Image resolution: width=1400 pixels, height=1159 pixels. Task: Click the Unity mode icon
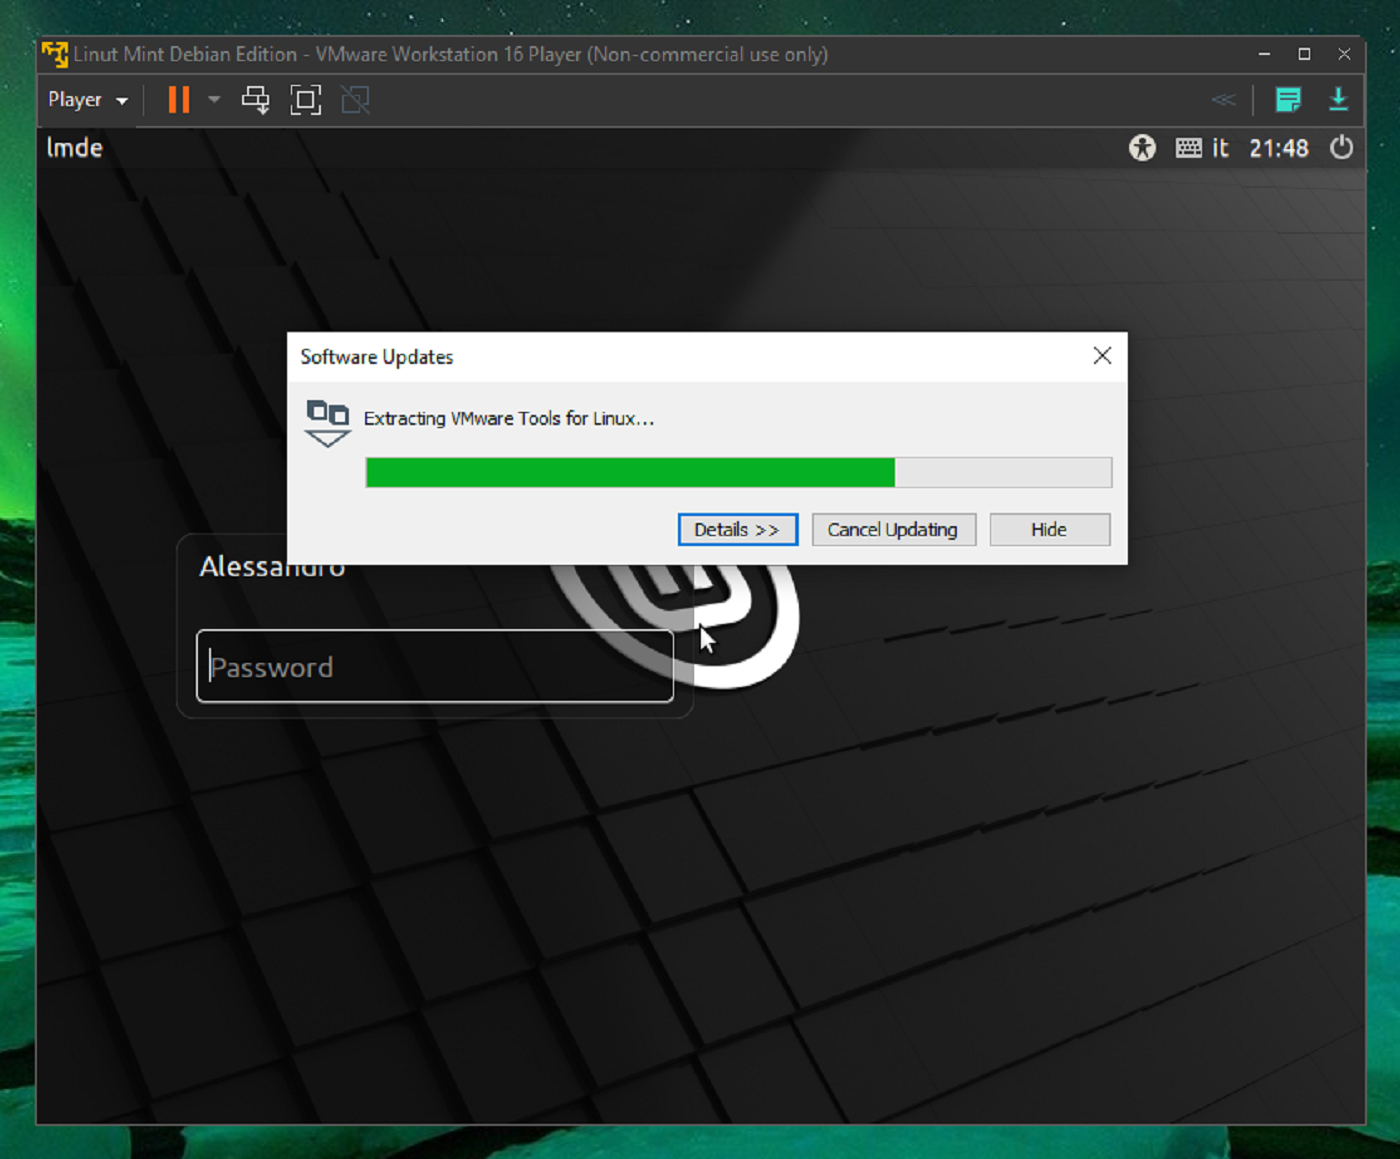[355, 100]
